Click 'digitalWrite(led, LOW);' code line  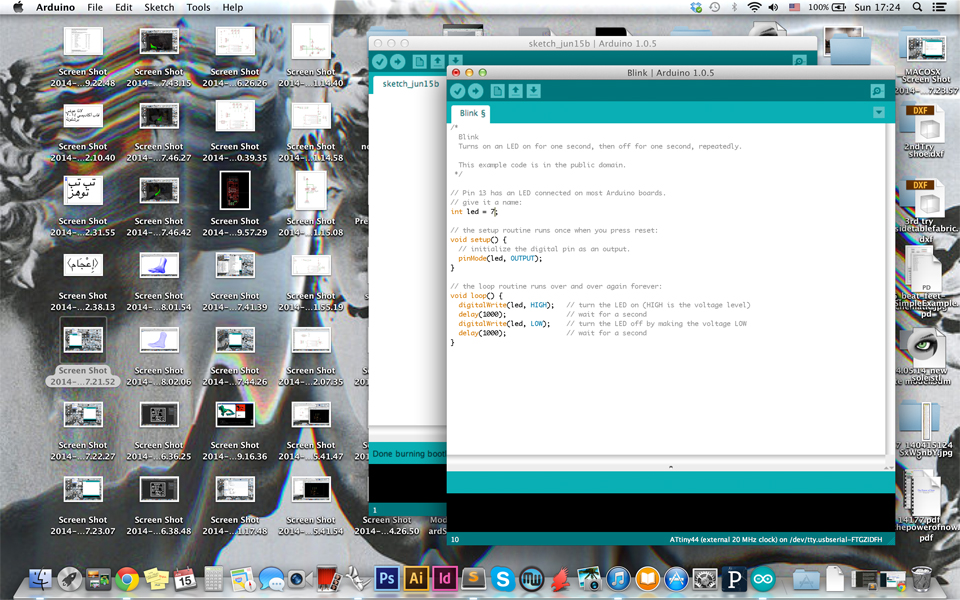(x=504, y=324)
